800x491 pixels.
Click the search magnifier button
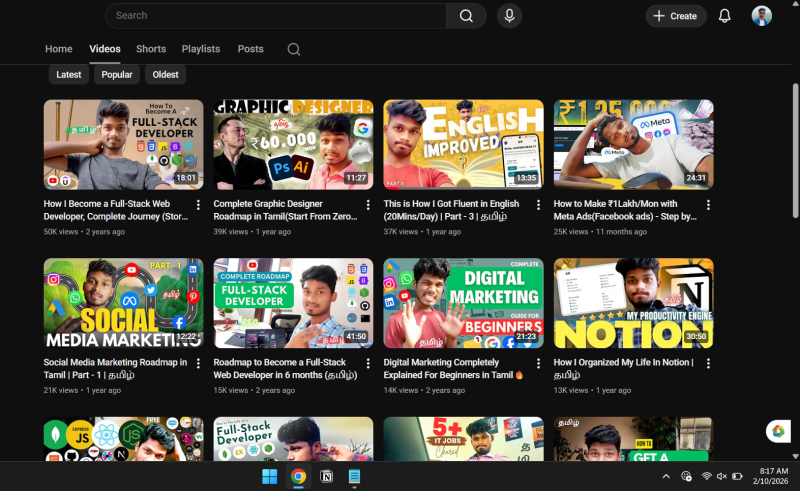tap(466, 16)
